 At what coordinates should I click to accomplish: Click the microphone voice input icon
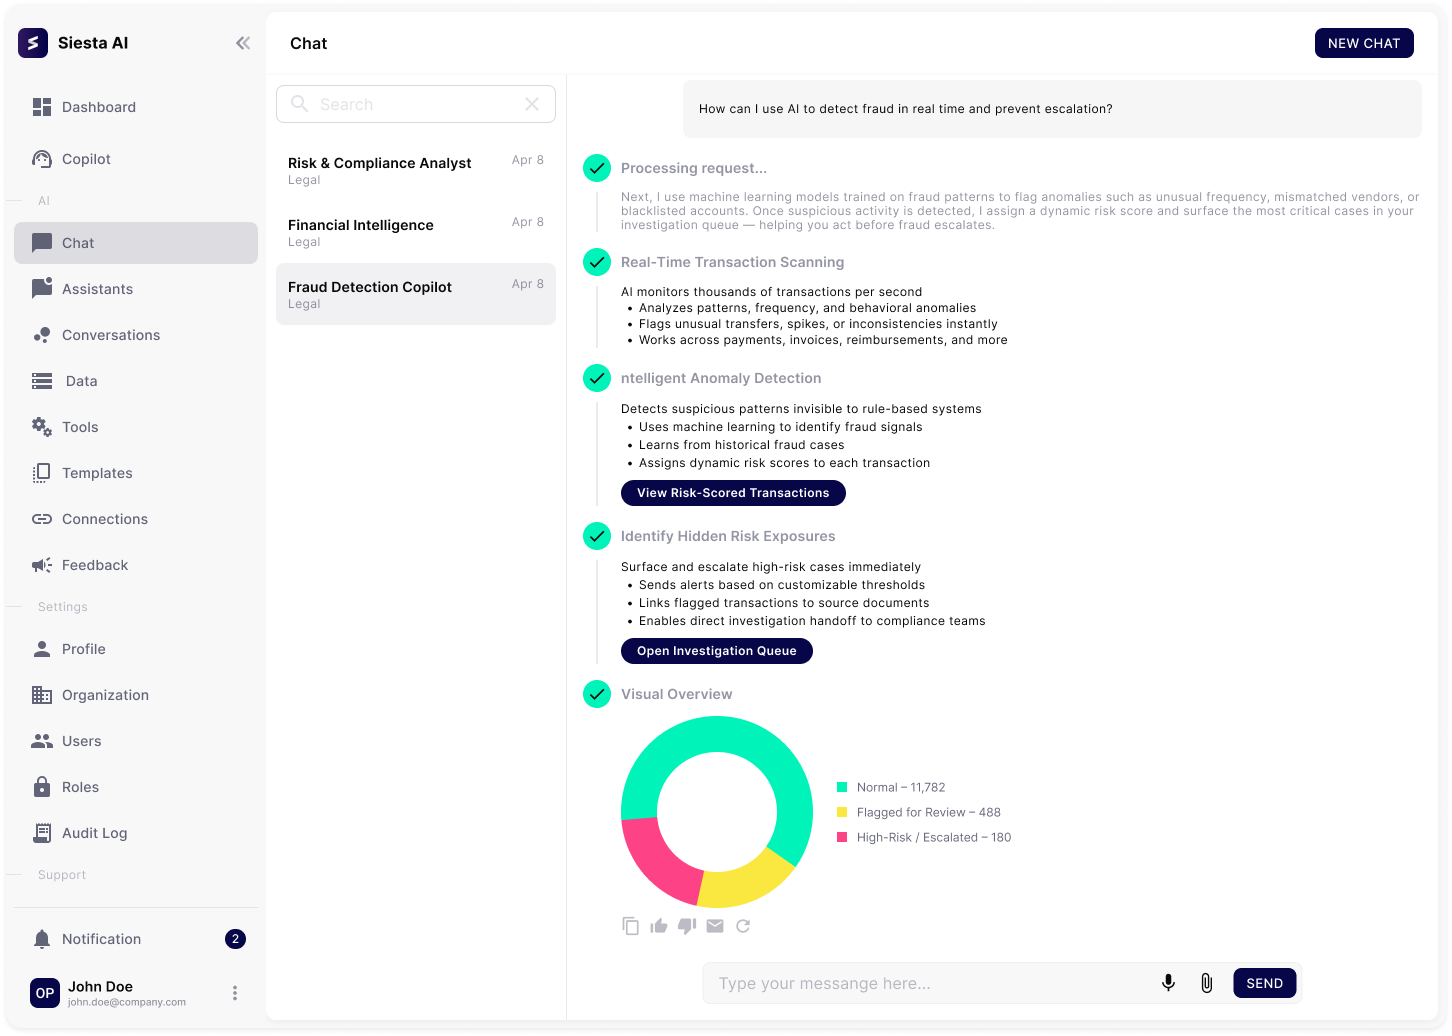pos(1168,983)
